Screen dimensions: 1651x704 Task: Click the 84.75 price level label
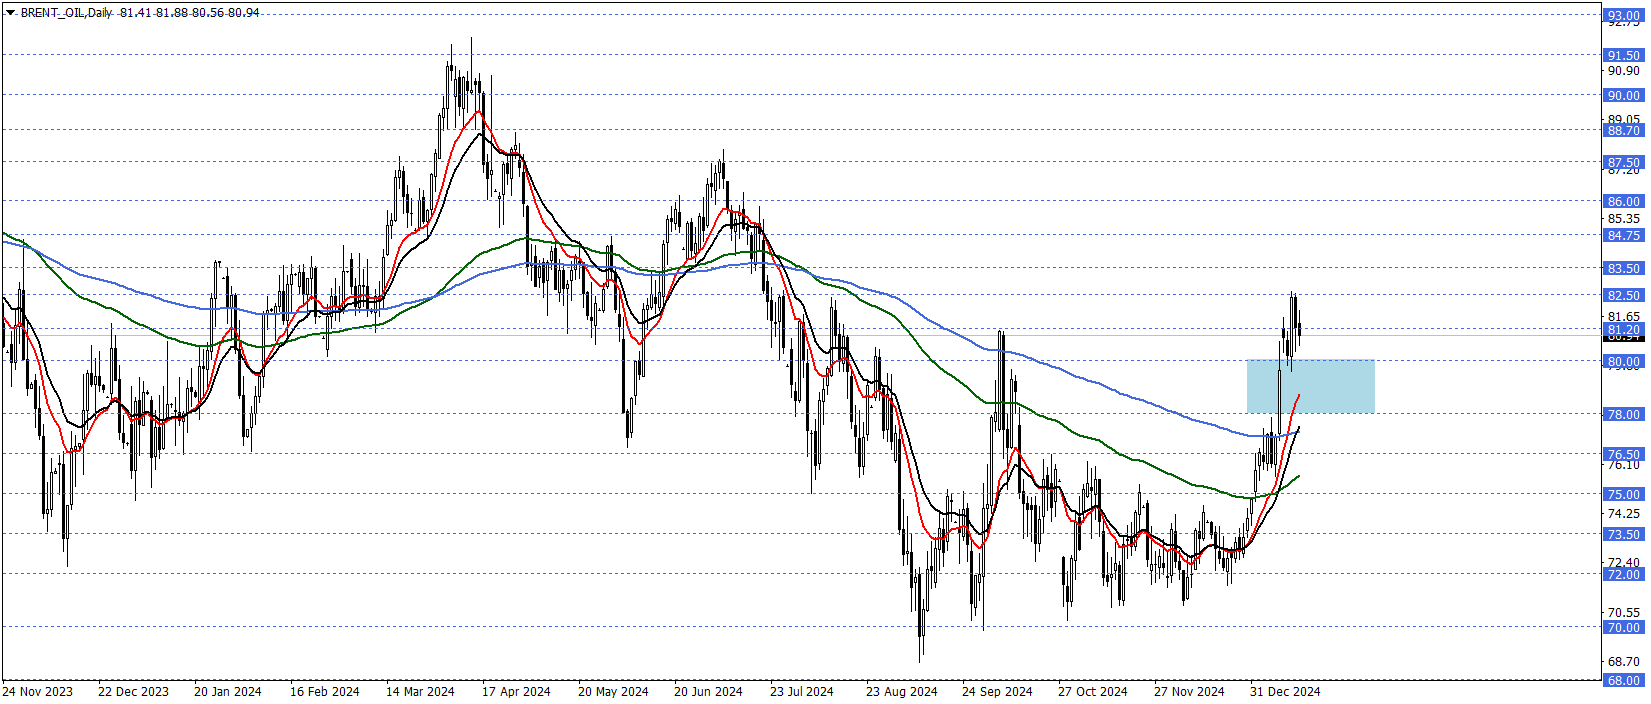[x=1623, y=235]
